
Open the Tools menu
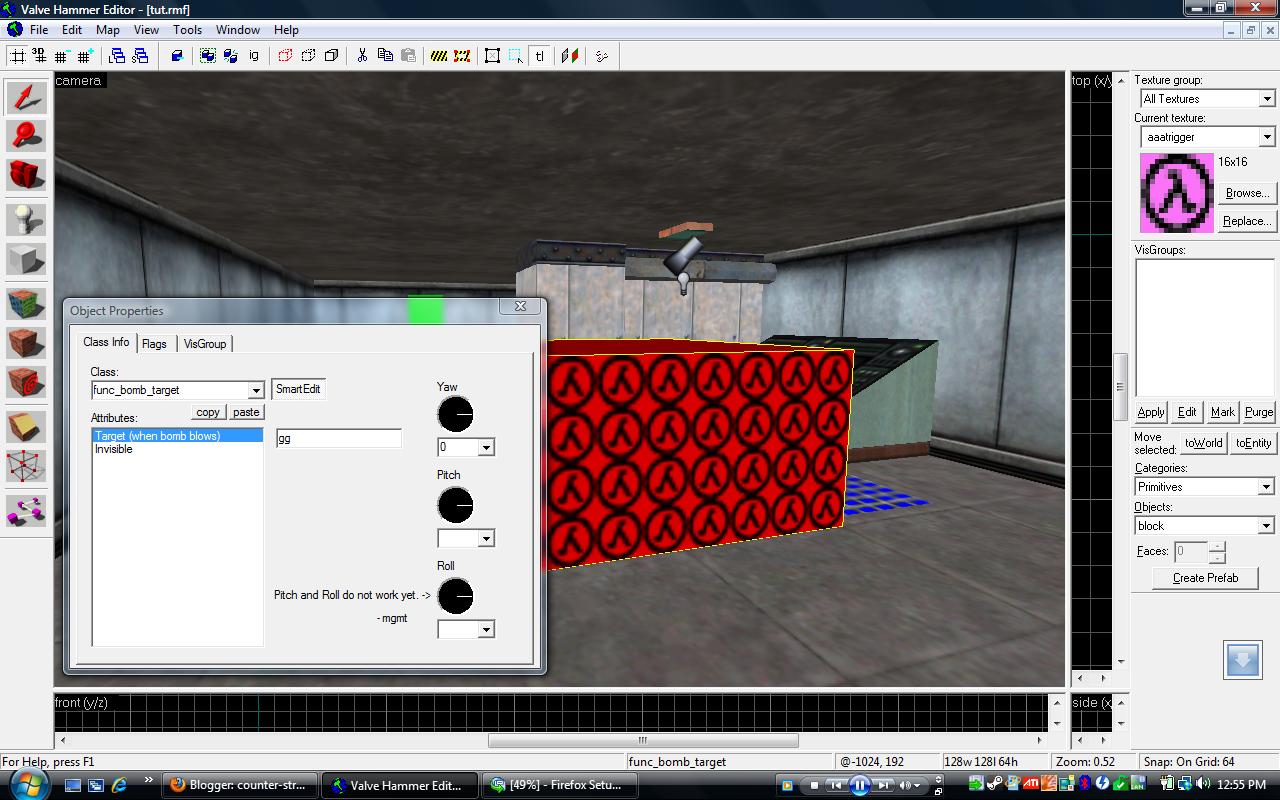(187, 30)
